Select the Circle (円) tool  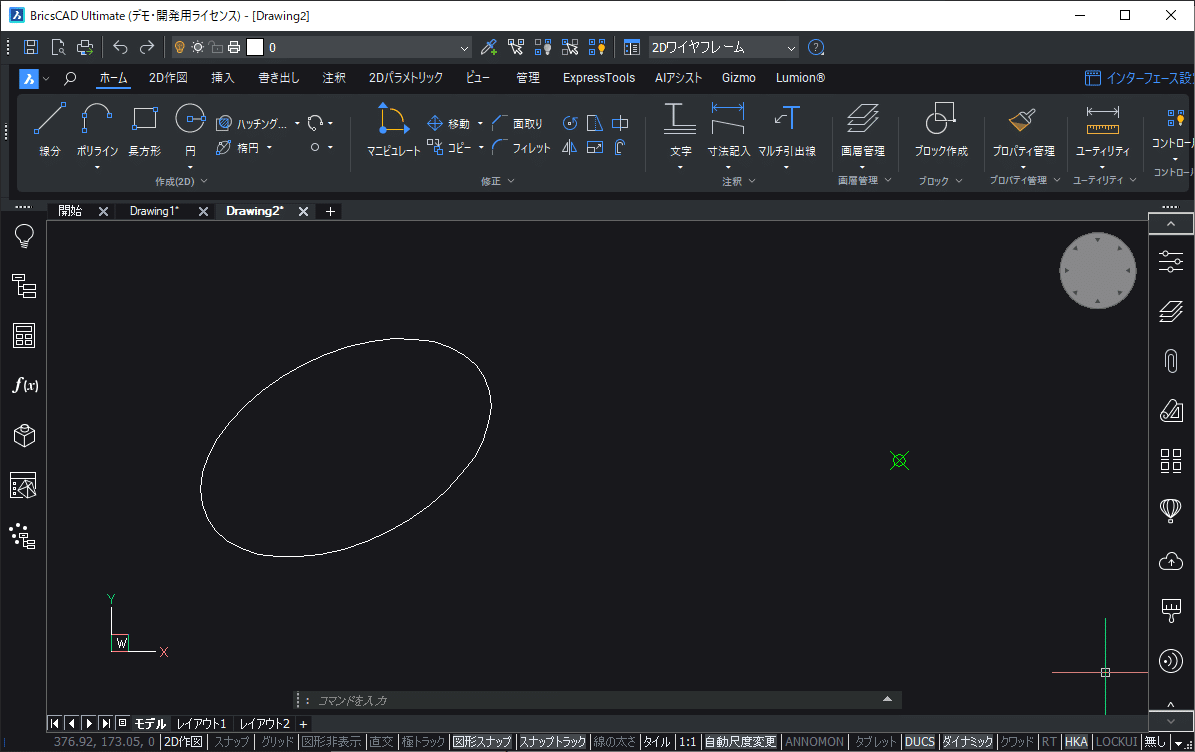(x=190, y=129)
